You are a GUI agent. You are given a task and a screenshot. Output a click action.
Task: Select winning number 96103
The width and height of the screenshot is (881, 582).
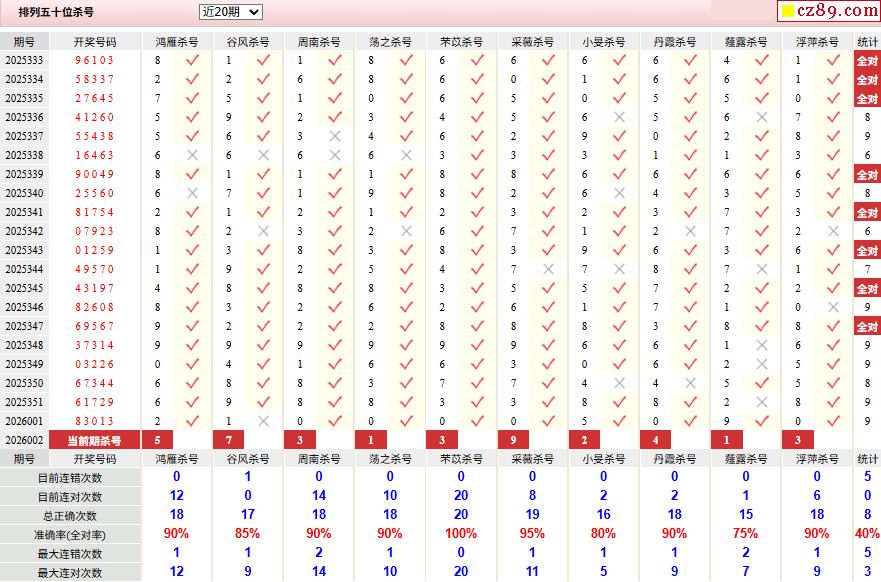(94, 60)
